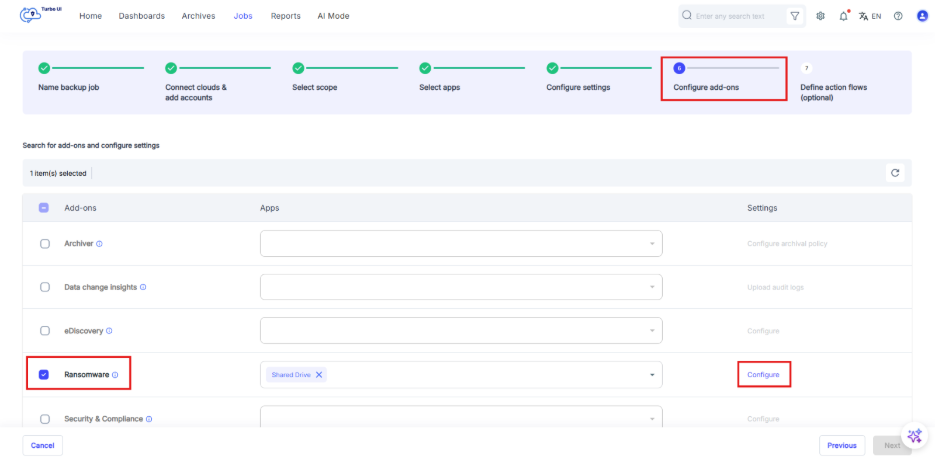Uncheck the Ransomware add-on checkbox
Image resolution: width=936 pixels, height=463 pixels.
click(x=44, y=375)
